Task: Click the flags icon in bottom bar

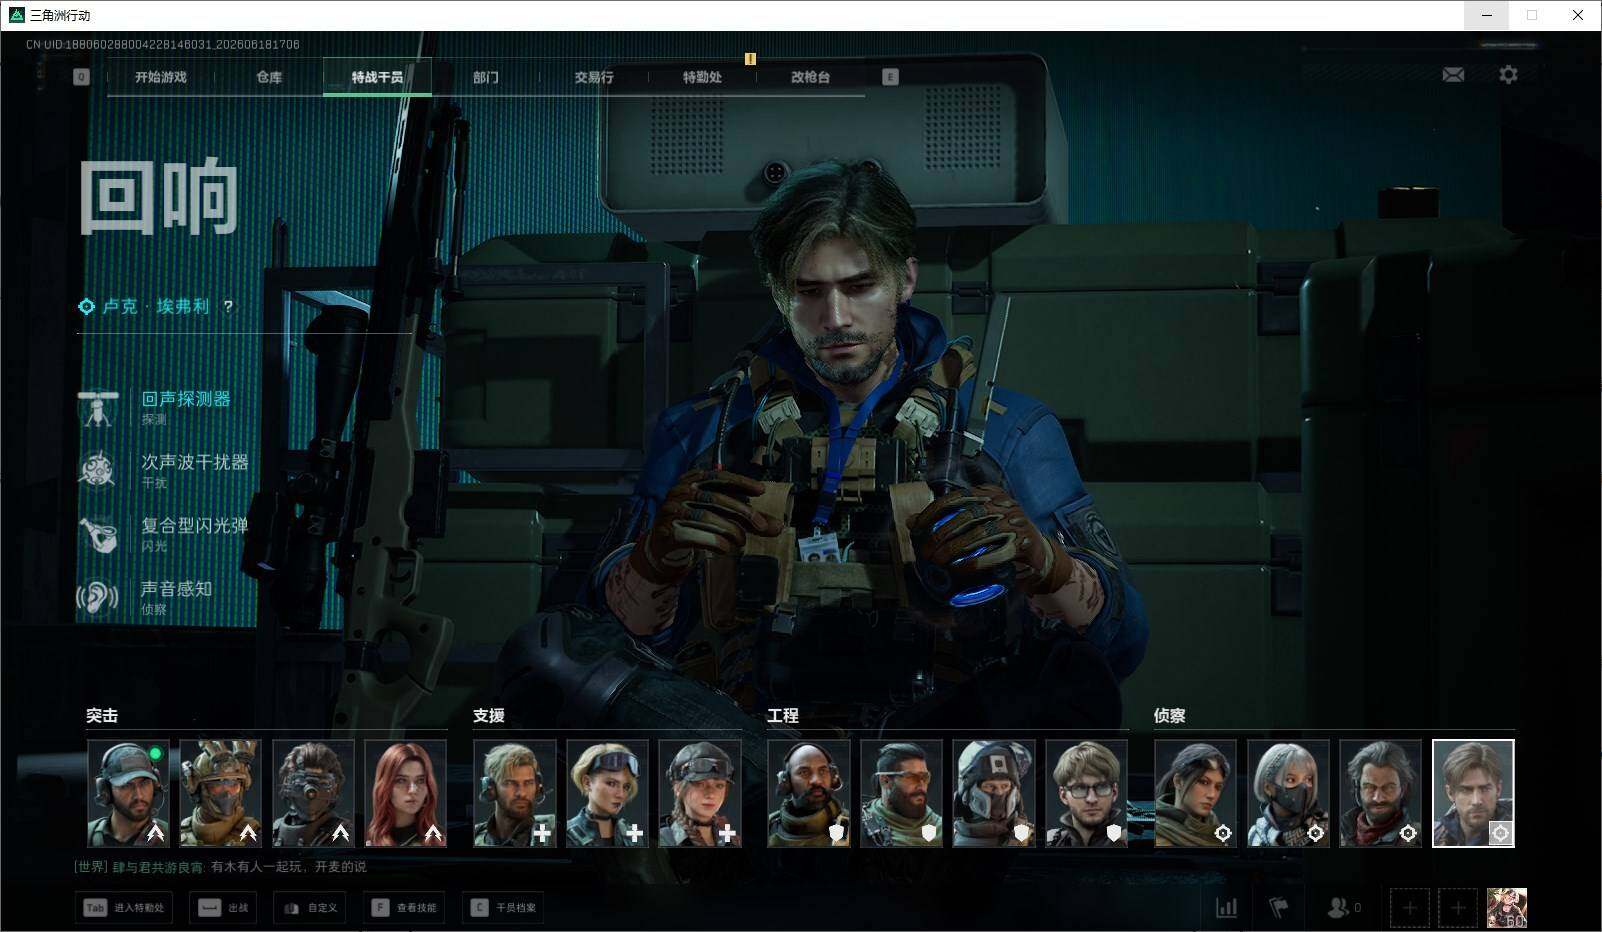Action: (1279, 907)
